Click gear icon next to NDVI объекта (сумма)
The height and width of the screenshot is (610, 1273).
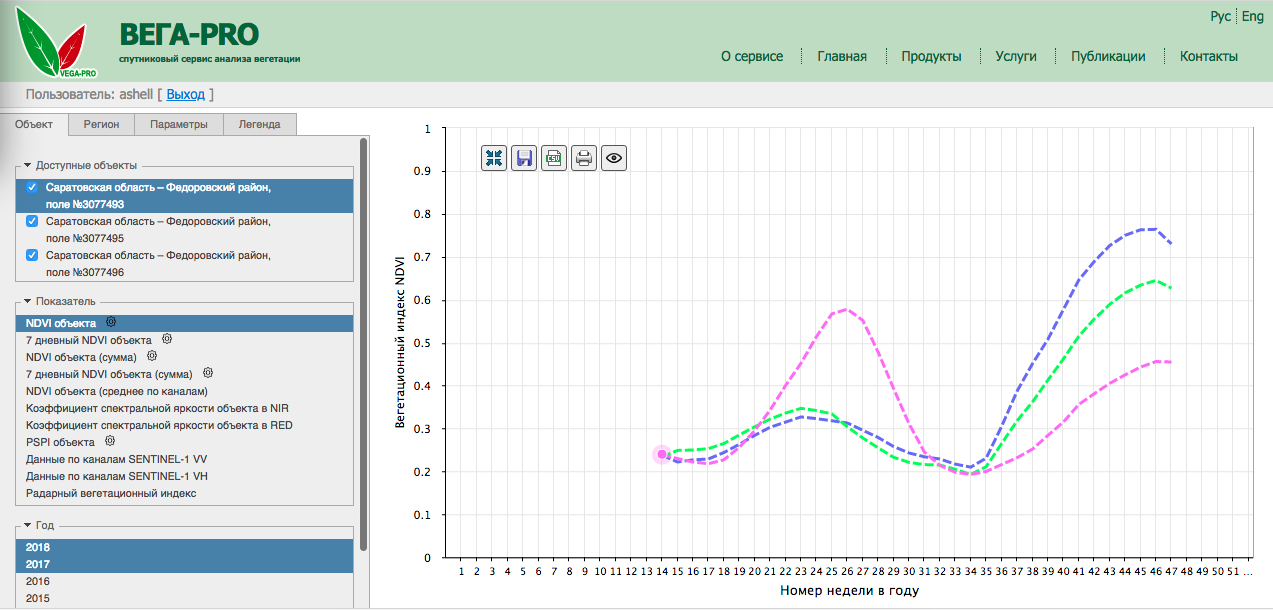(x=152, y=357)
